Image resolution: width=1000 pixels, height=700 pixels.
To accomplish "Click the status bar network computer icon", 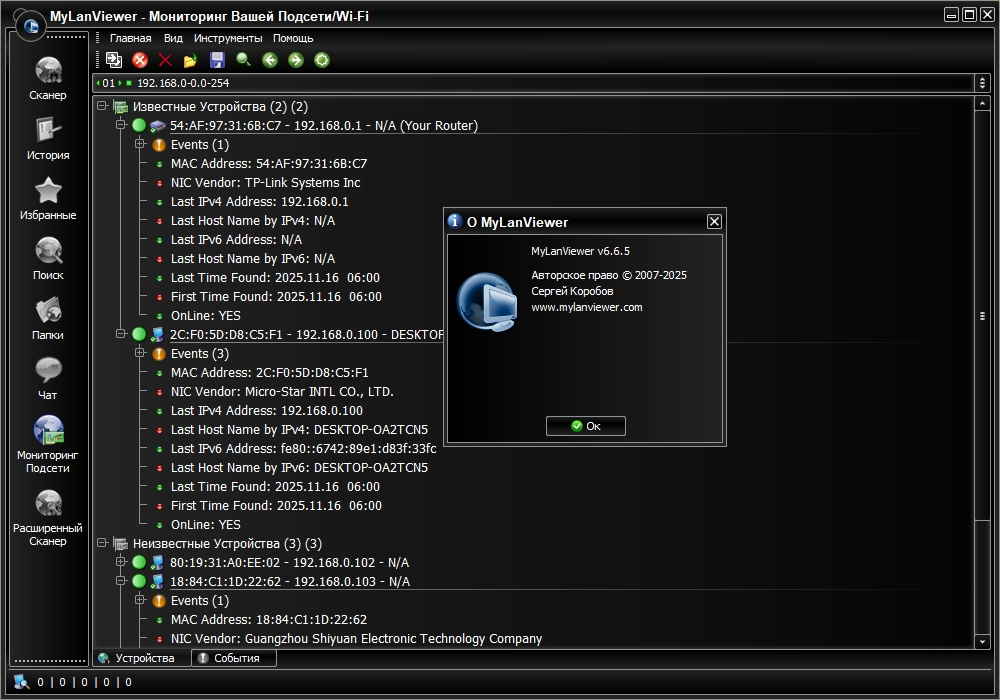I will [21, 682].
